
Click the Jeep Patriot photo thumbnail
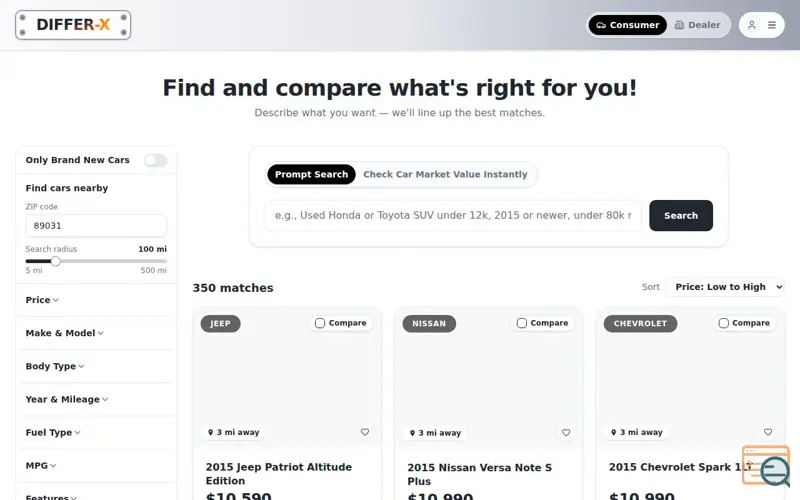pos(287,378)
